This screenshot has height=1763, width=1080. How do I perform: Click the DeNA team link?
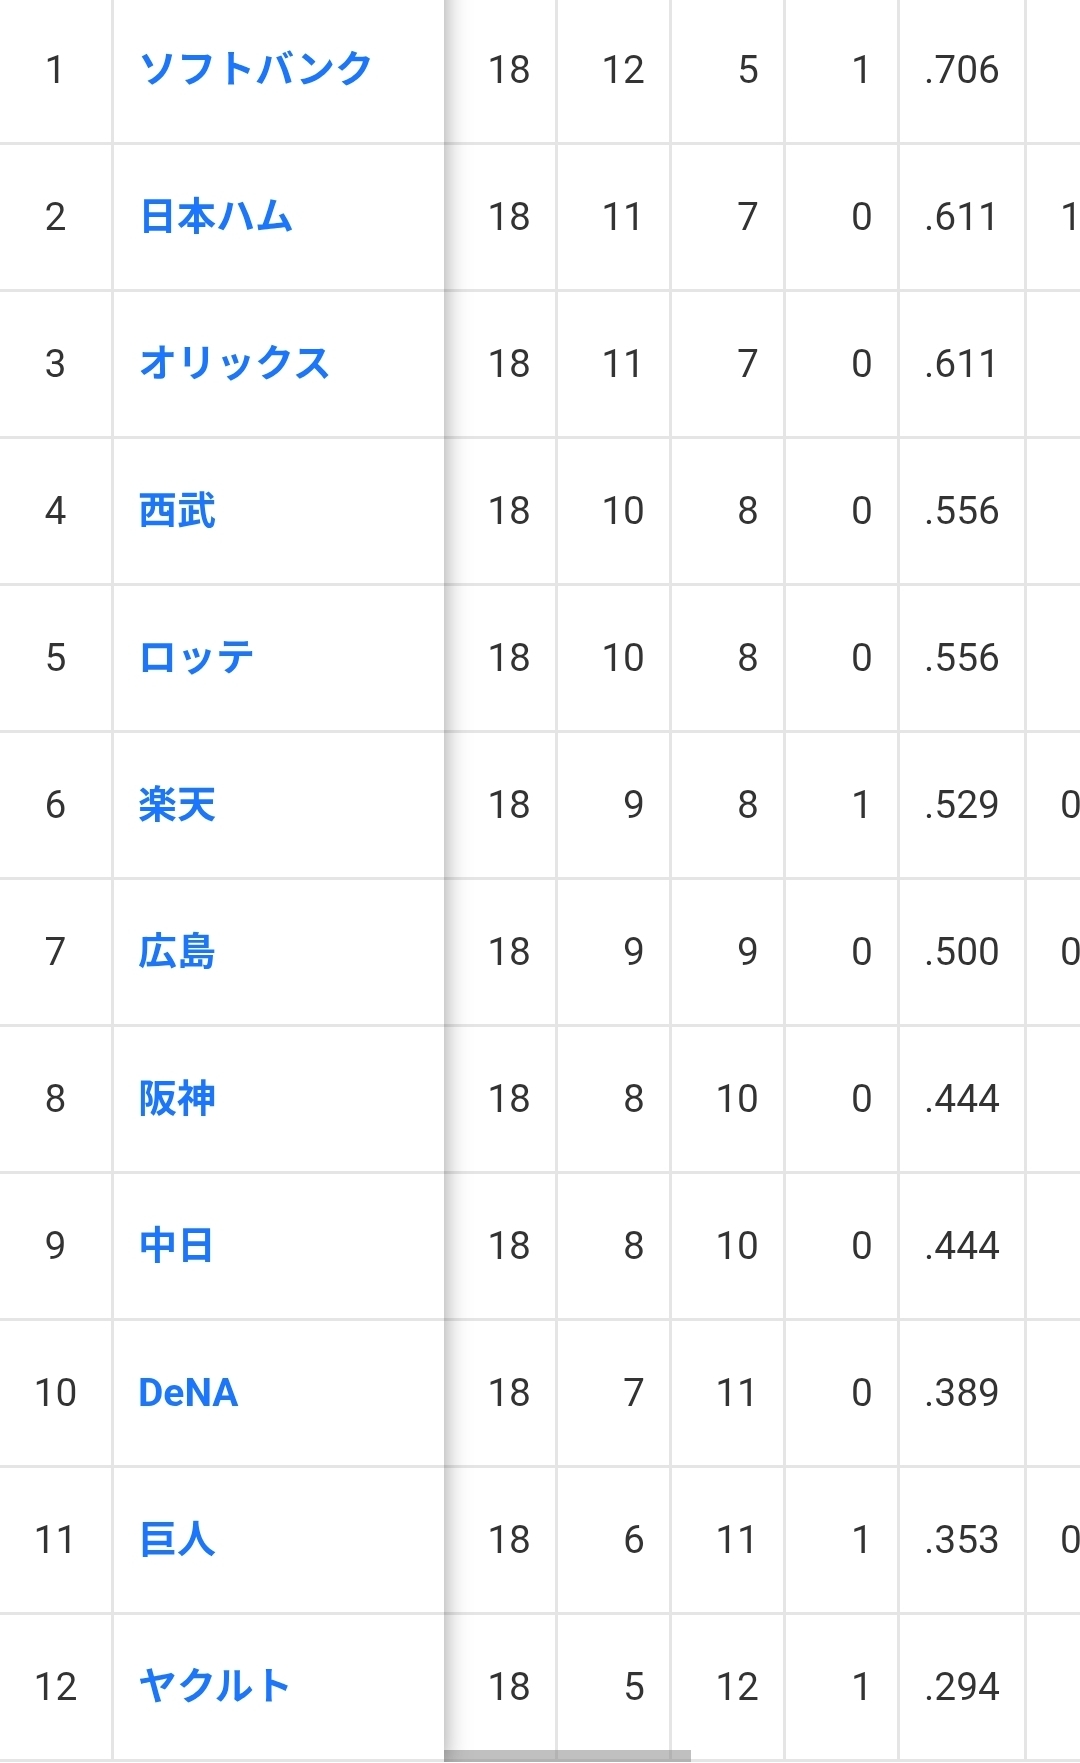pyautogui.click(x=188, y=1392)
